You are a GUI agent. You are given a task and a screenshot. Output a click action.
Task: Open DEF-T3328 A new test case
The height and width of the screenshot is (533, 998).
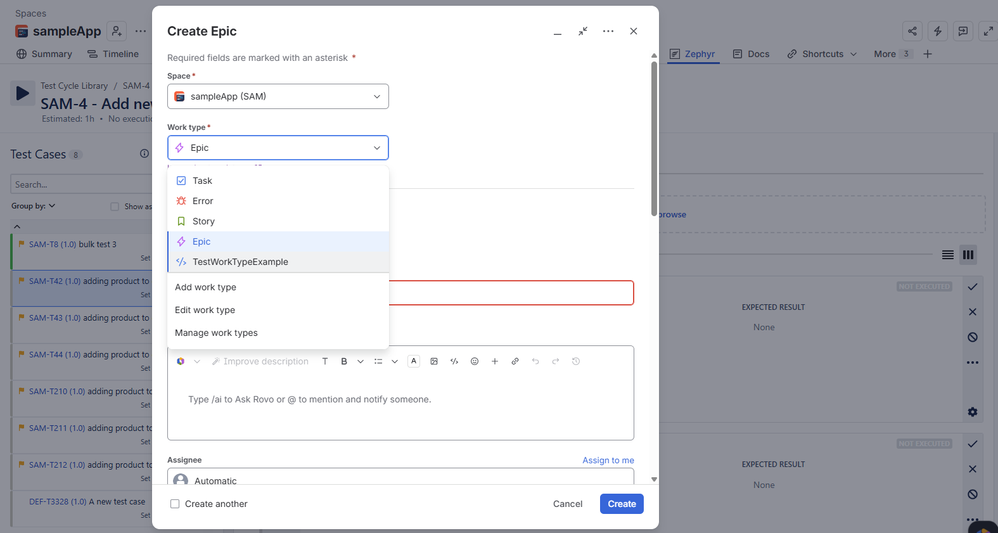[81, 508]
